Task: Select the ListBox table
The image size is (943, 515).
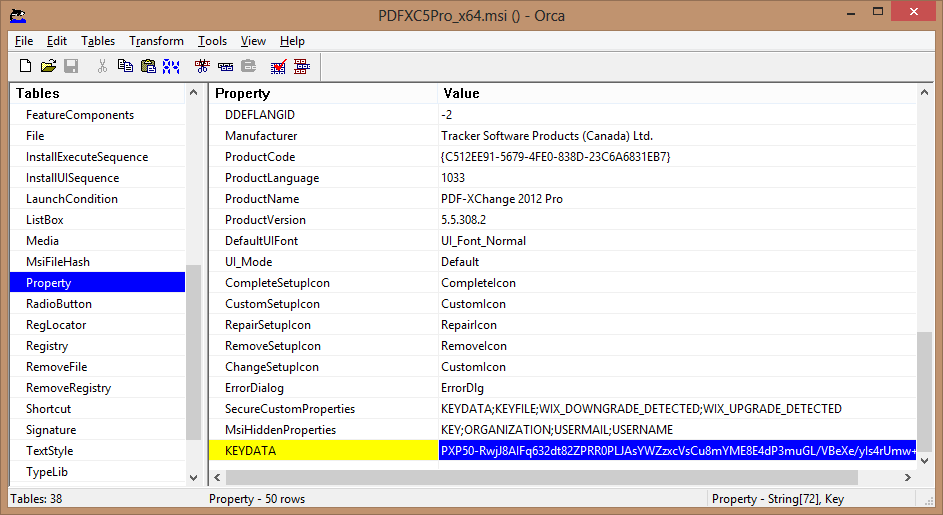Action: [97, 220]
